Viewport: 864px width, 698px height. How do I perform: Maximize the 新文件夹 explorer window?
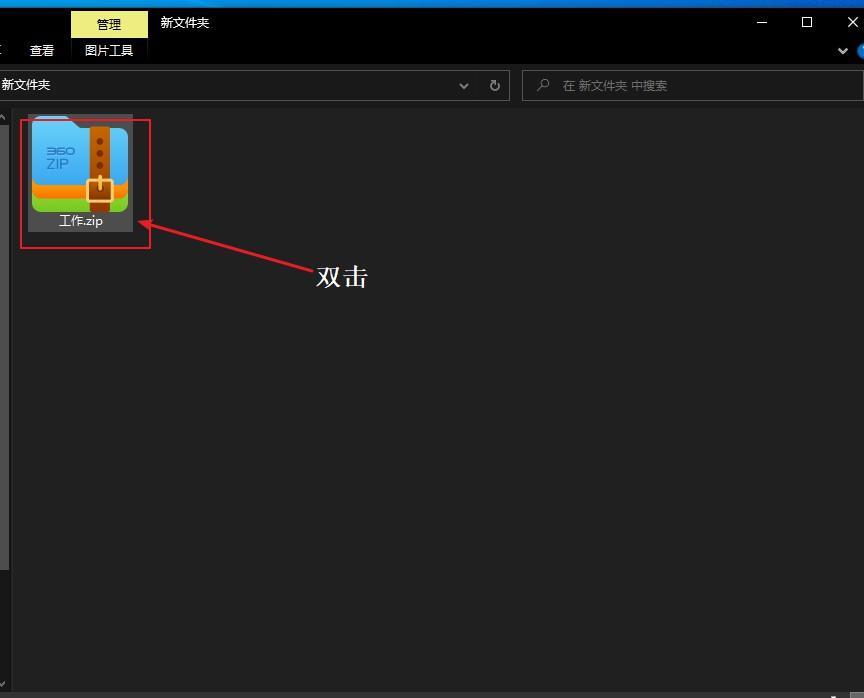[807, 23]
